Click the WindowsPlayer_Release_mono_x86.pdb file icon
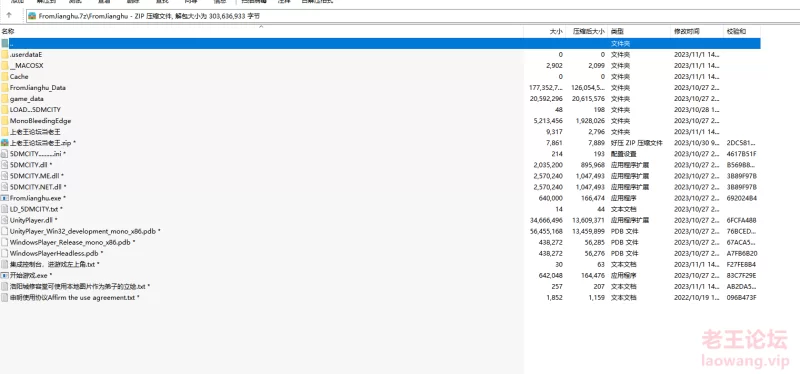 [5, 242]
